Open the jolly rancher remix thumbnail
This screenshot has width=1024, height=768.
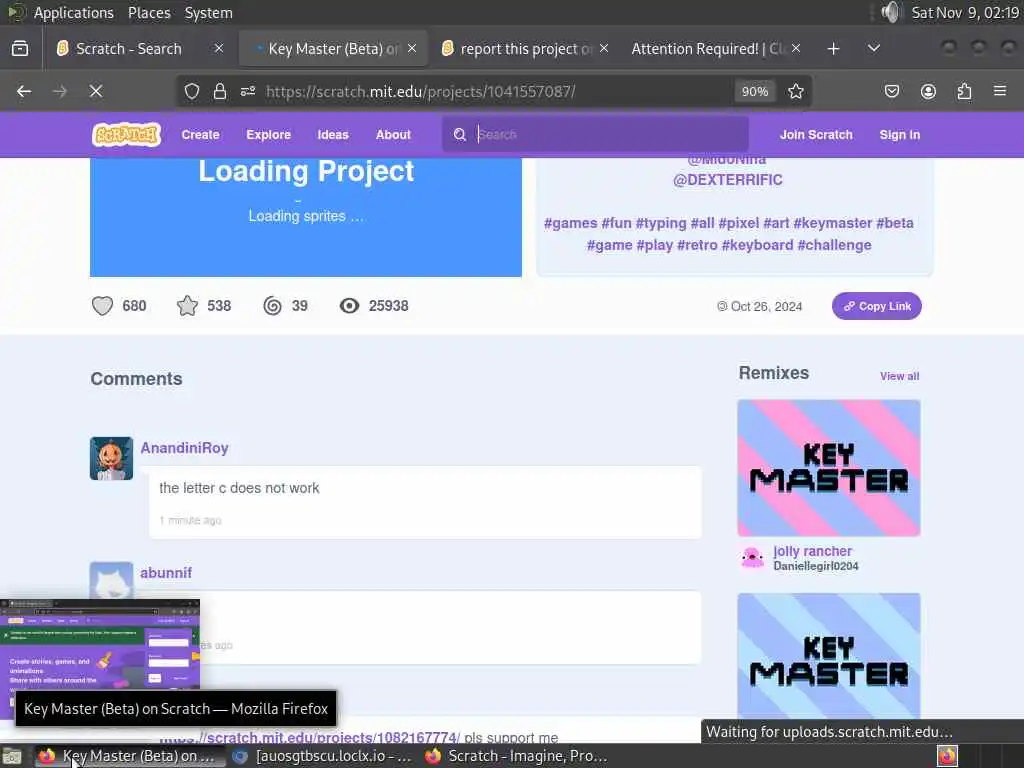[829, 468]
